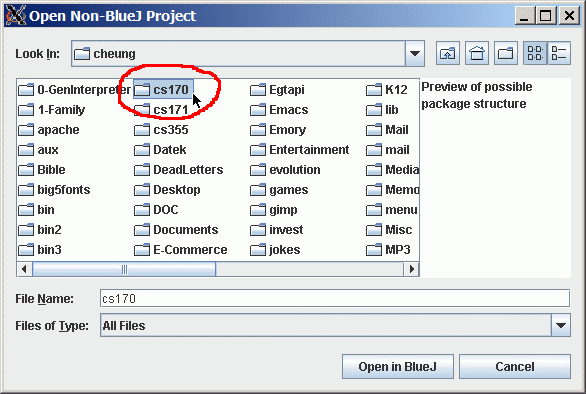The width and height of the screenshot is (586, 394).
Task: Select the Emacs folder icon
Action: tap(258, 110)
